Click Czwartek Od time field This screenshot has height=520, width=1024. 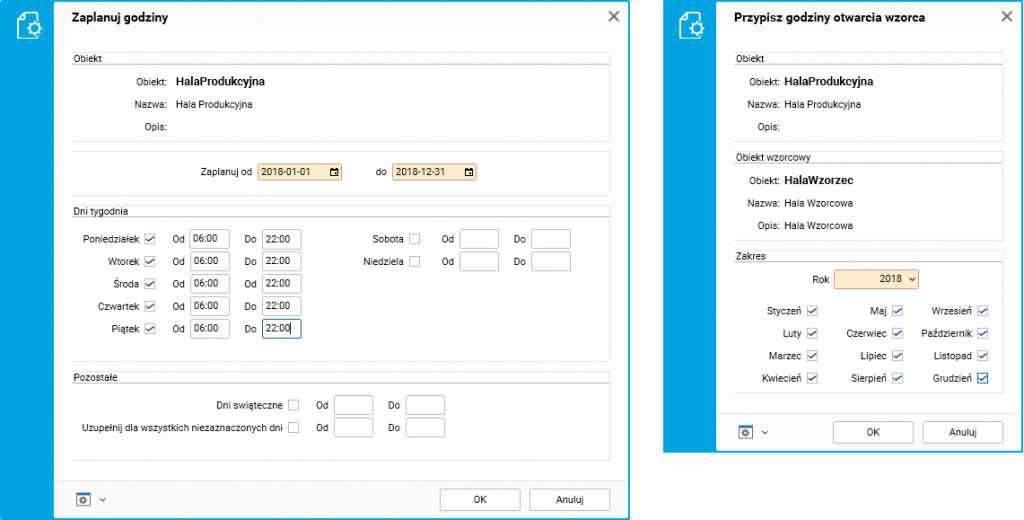210,306
